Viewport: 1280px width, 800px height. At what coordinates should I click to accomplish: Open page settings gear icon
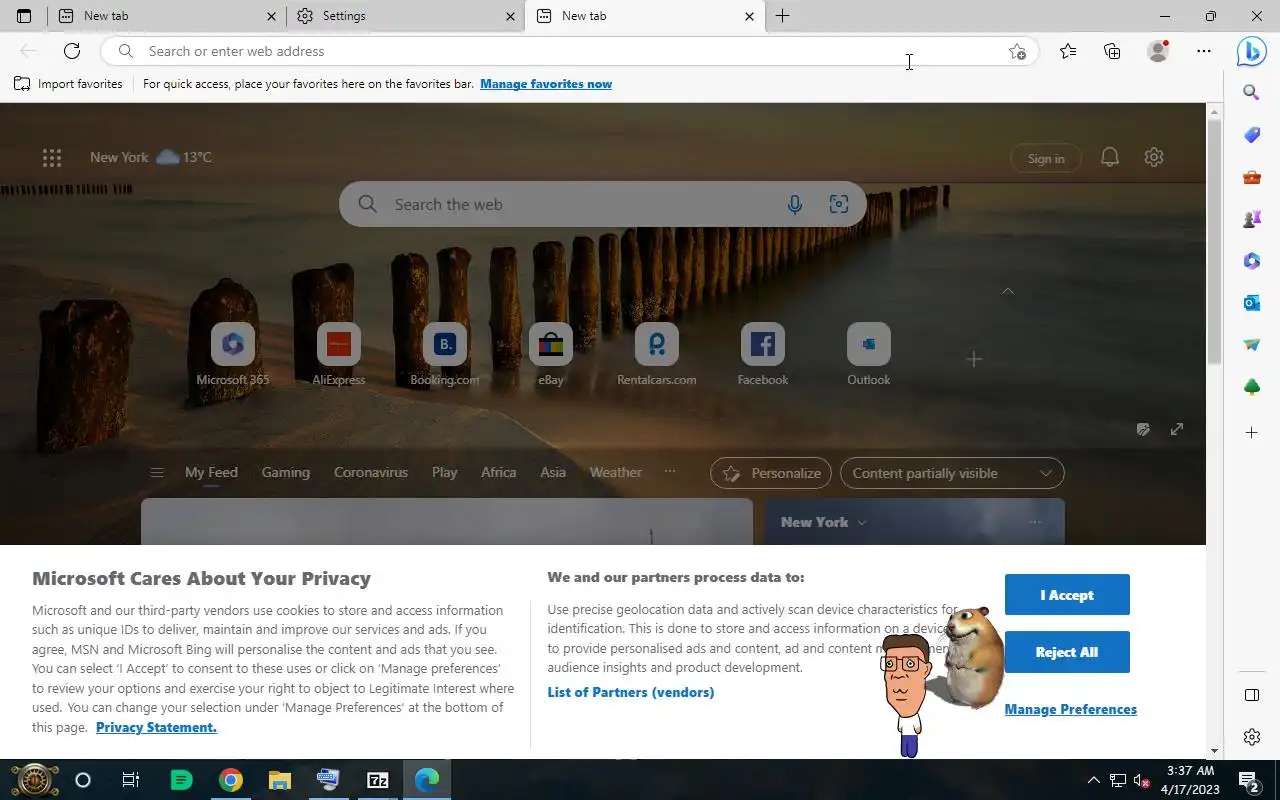coord(1154,157)
